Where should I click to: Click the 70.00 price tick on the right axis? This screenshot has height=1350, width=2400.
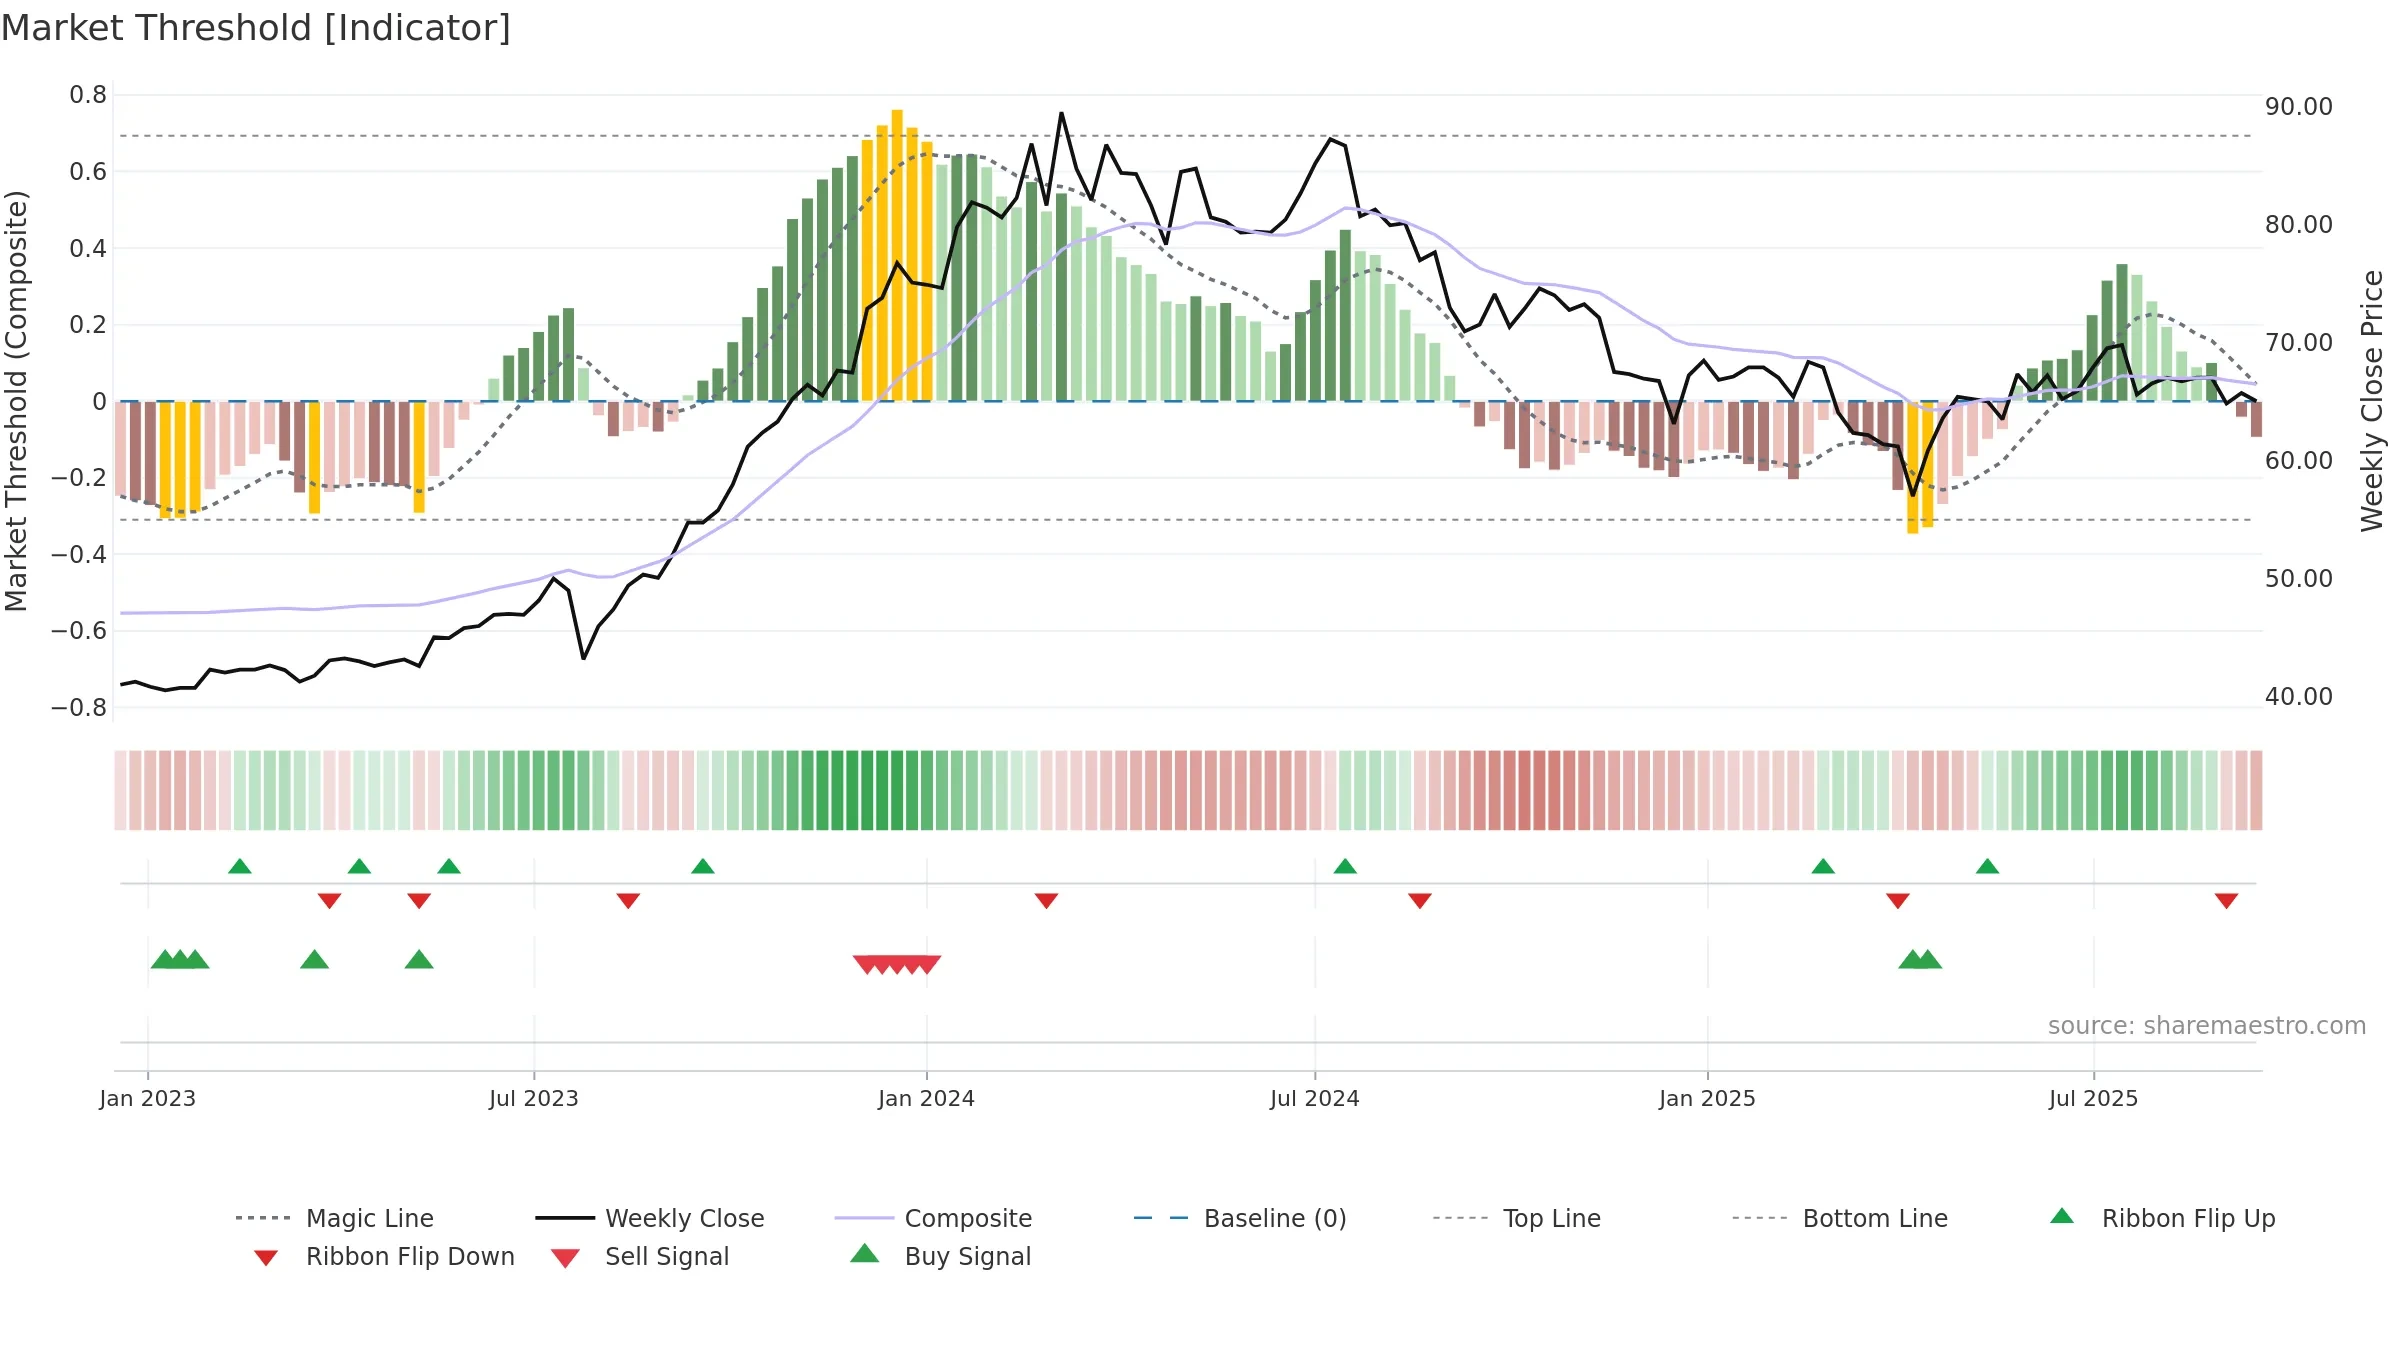(2299, 343)
